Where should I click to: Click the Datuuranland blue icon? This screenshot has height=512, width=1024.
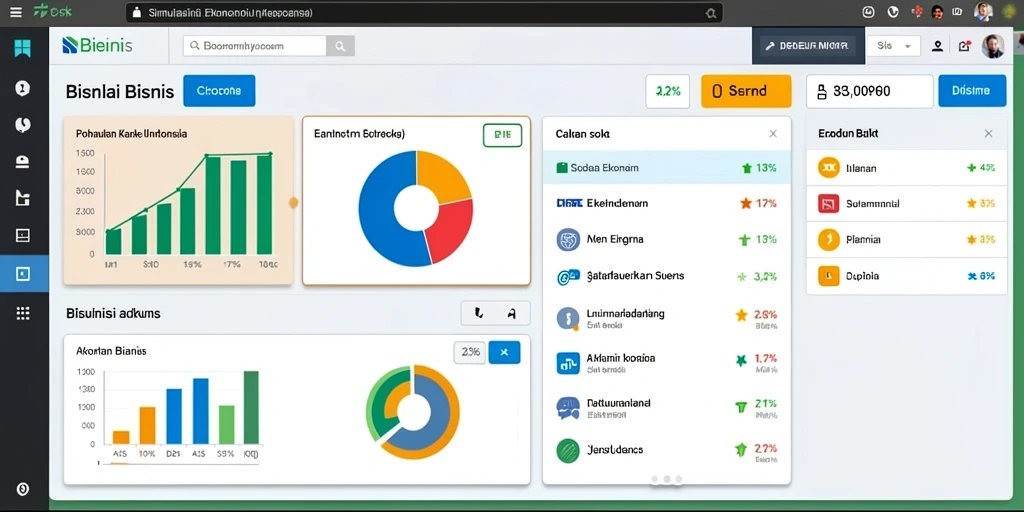[568, 408]
